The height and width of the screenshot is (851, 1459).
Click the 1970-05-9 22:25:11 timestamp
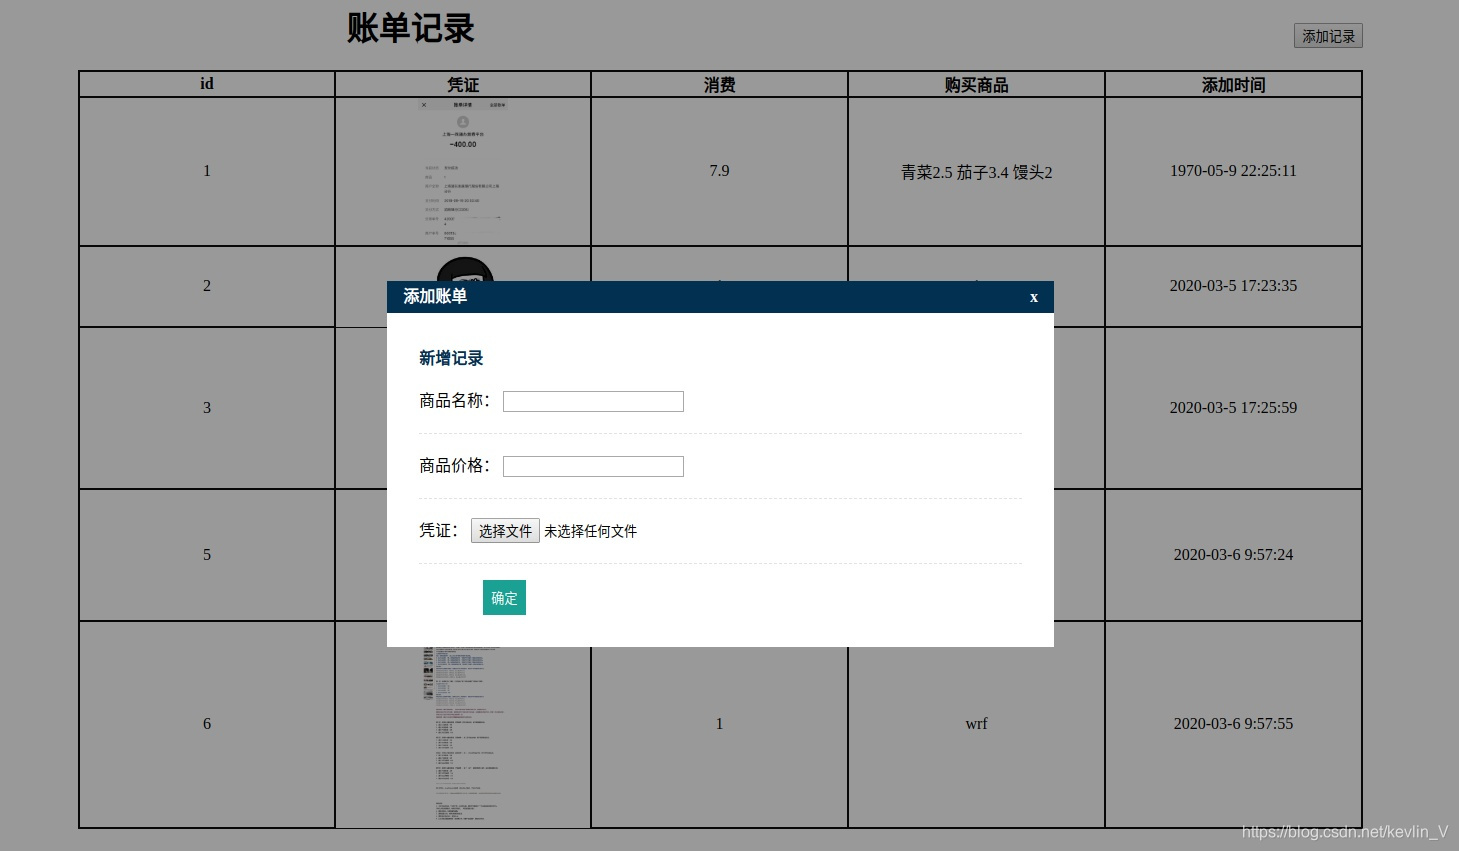(x=1234, y=171)
